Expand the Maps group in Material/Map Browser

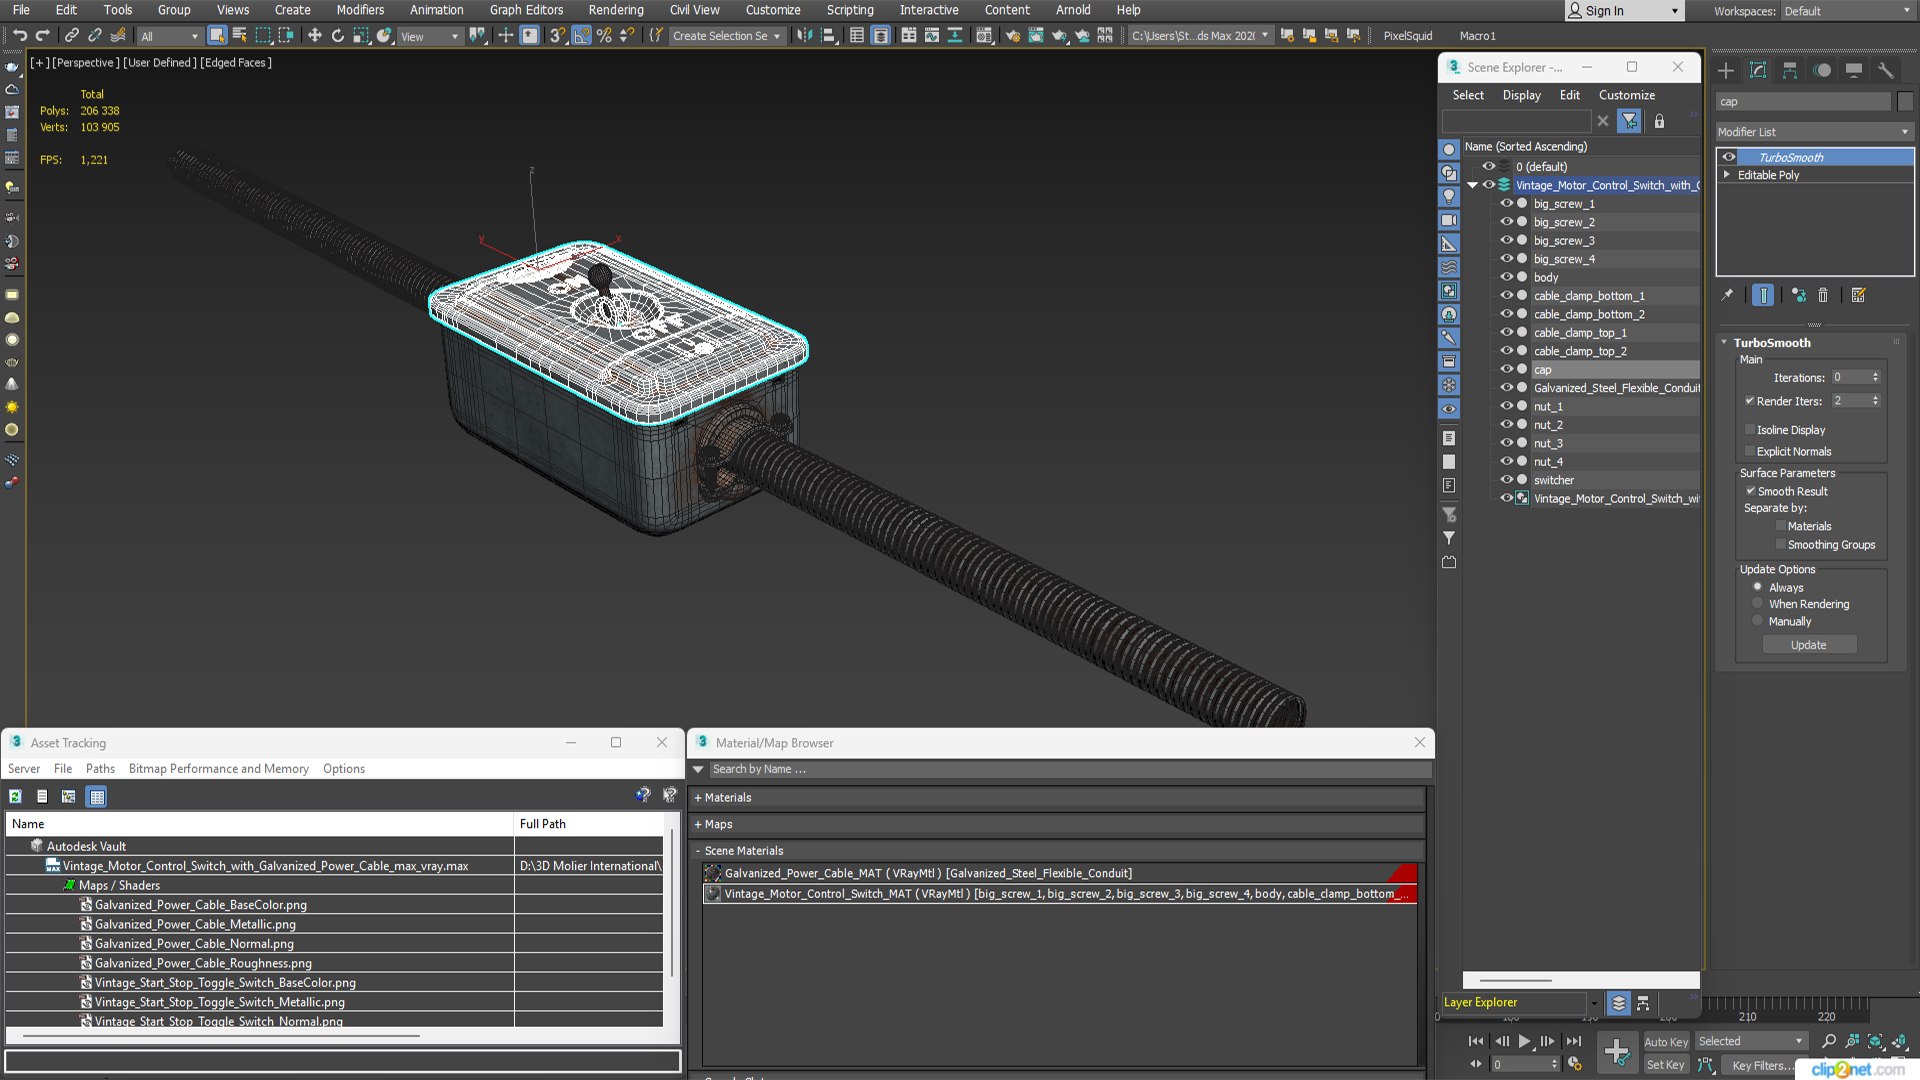(x=698, y=824)
